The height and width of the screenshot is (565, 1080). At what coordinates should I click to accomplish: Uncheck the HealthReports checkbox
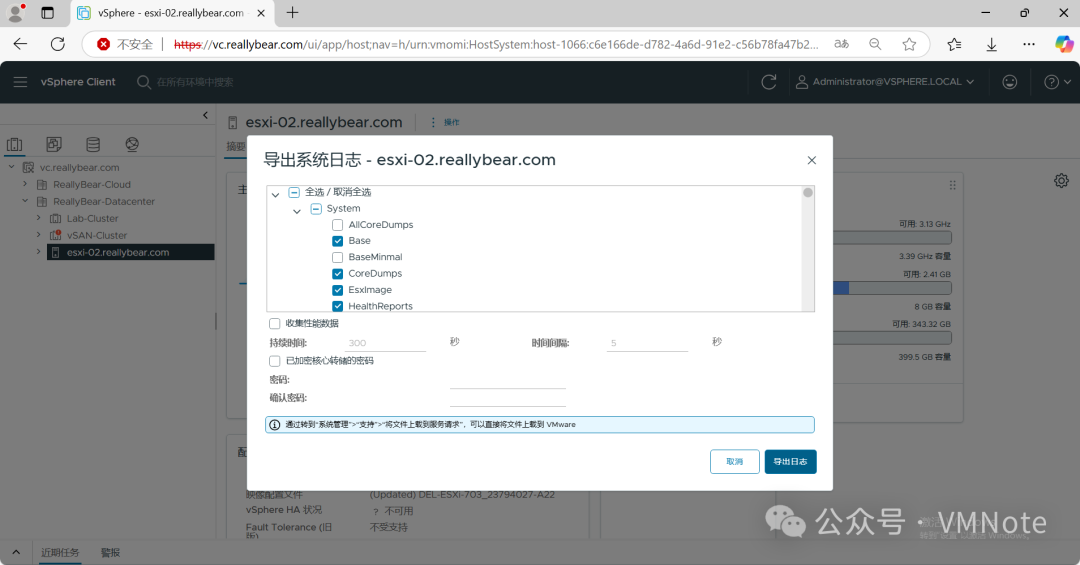[x=338, y=306]
